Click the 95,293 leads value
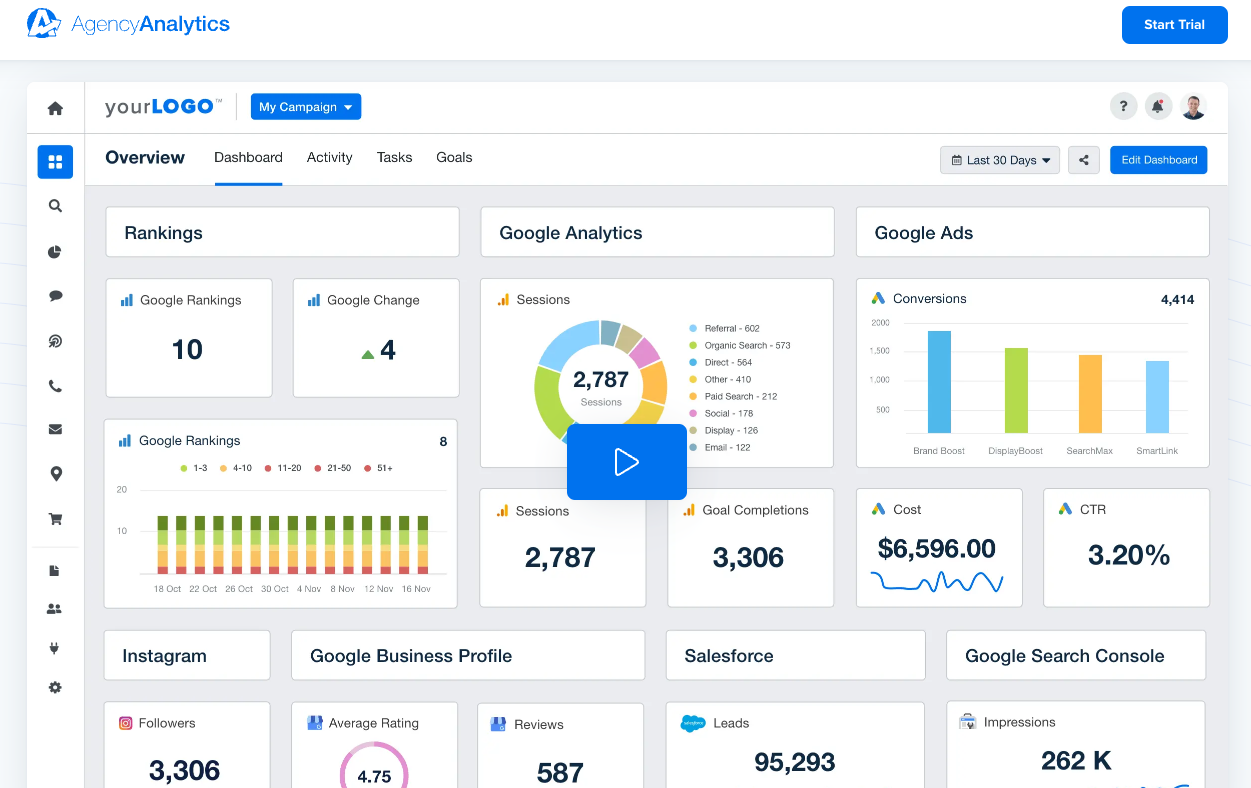This screenshot has width=1251, height=788. (x=795, y=762)
